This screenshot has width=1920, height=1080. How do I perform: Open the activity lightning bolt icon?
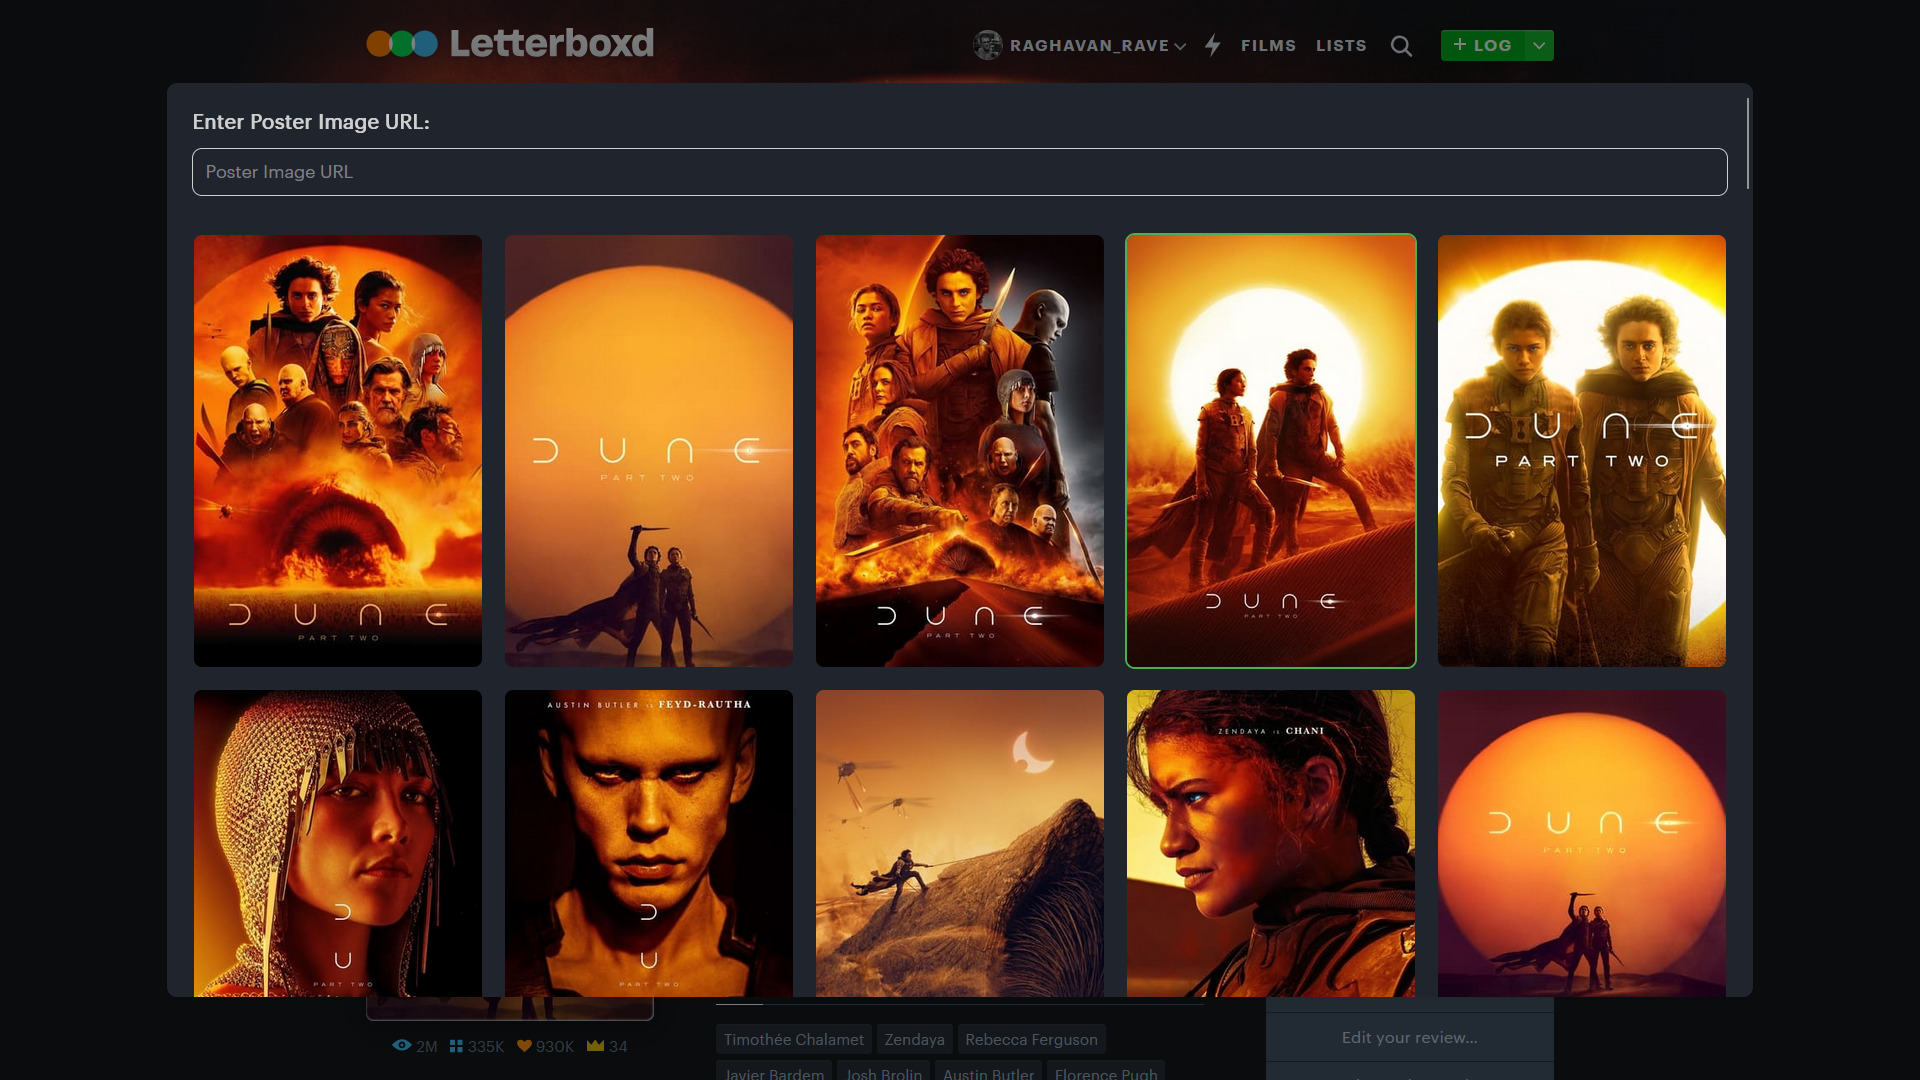pos(1213,45)
